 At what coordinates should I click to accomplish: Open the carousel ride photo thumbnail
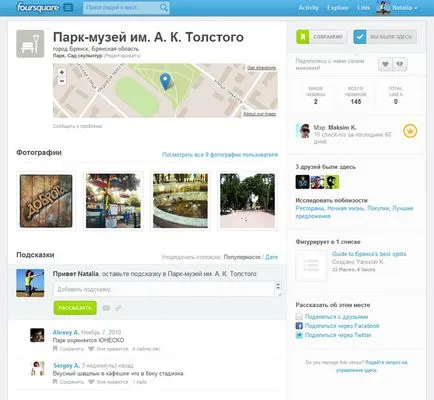point(113,201)
